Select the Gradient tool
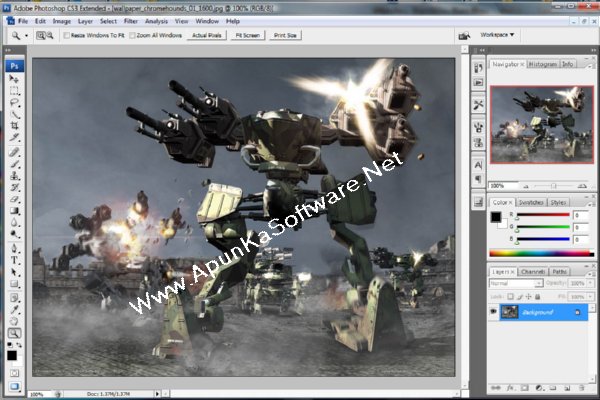 [14, 211]
